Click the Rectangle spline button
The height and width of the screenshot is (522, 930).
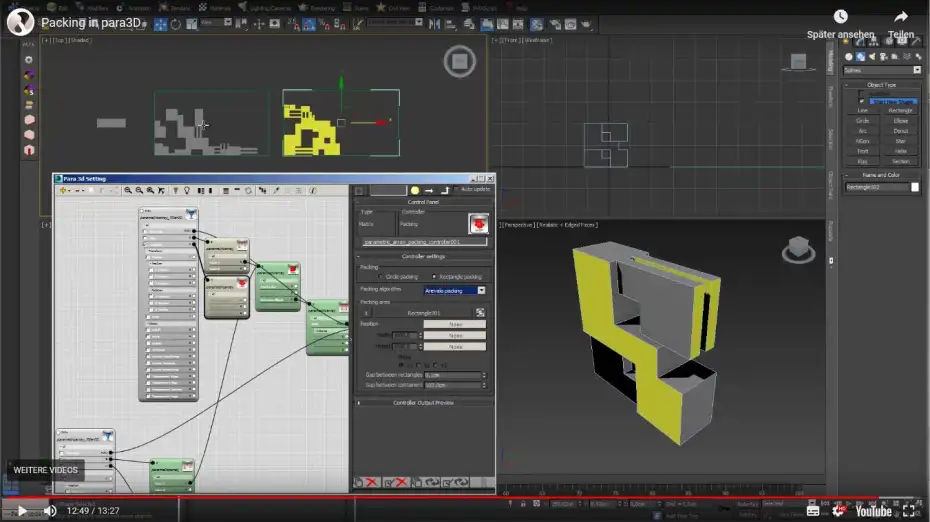click(900, 111)
